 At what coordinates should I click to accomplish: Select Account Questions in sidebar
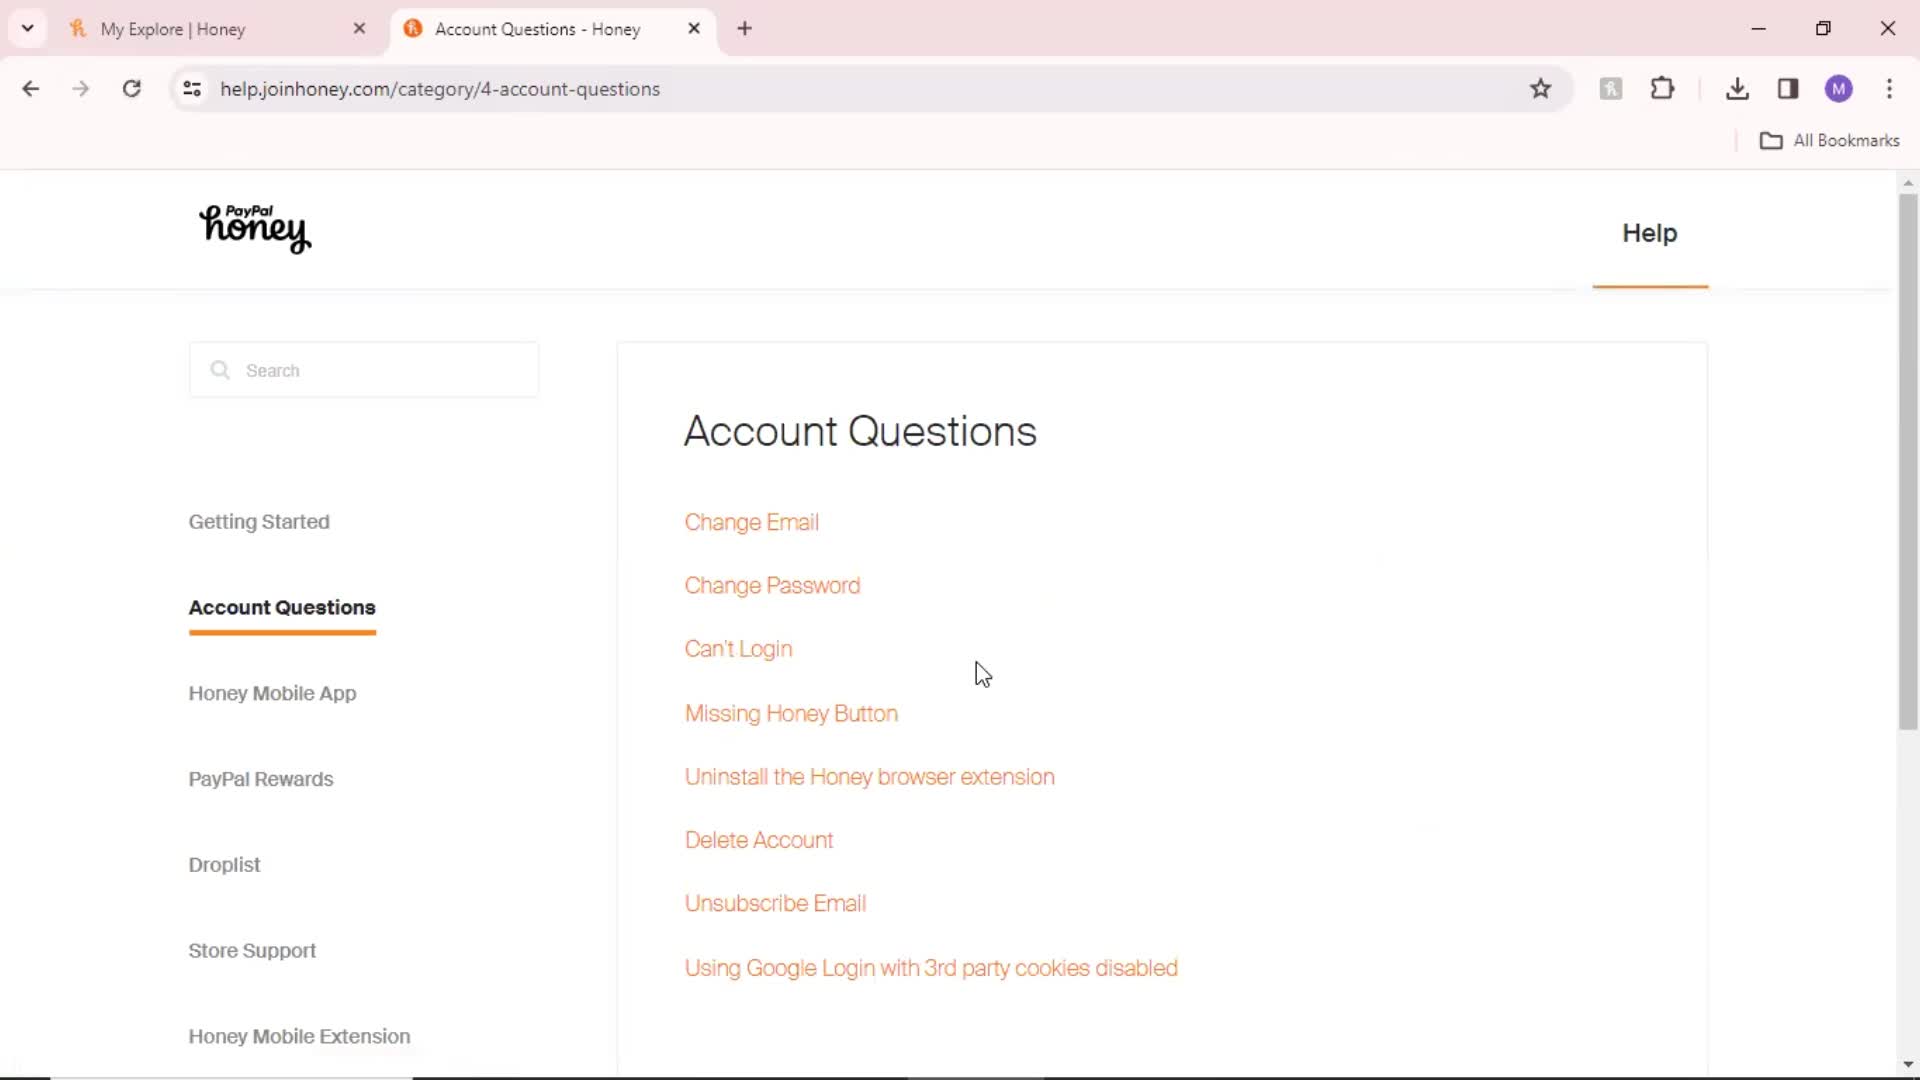click(282, 608)
